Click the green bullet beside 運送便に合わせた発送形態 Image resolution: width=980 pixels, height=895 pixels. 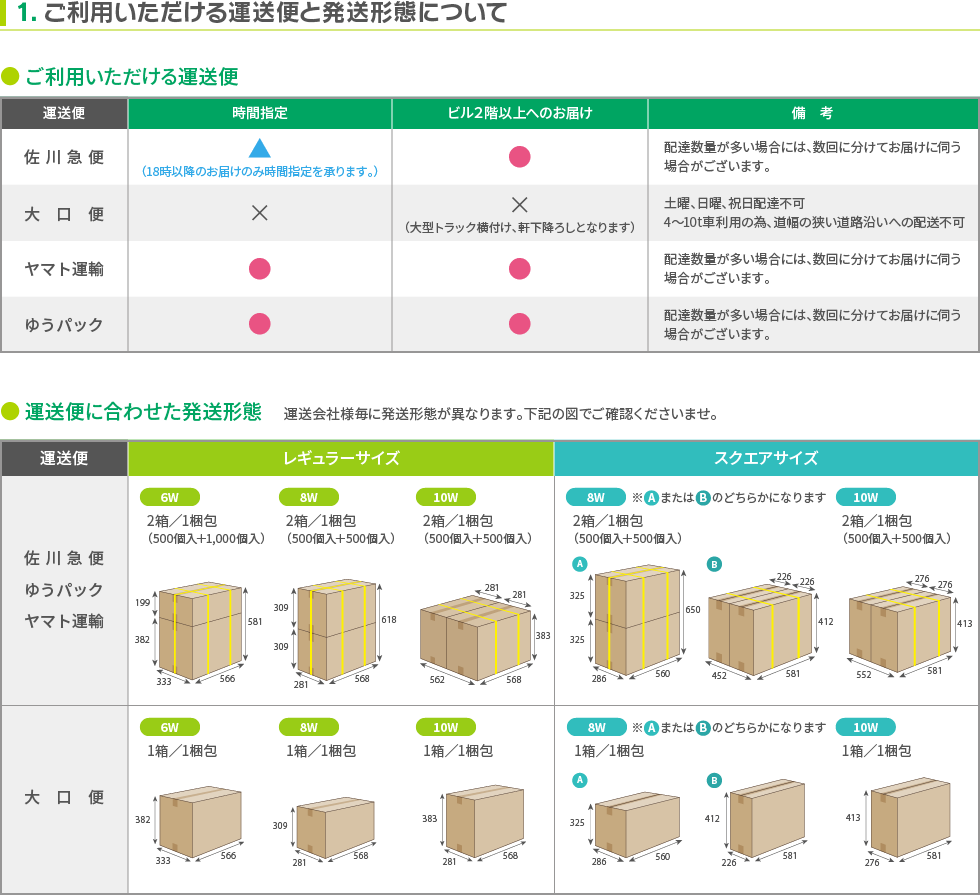click(10, 411)
